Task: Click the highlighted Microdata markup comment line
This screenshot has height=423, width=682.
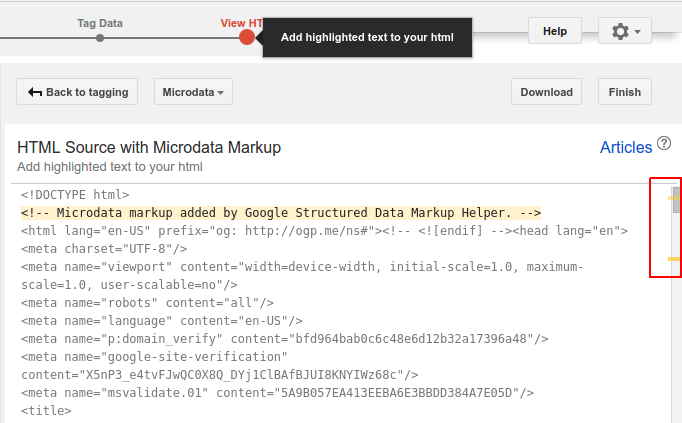Action: coord(281,213)
